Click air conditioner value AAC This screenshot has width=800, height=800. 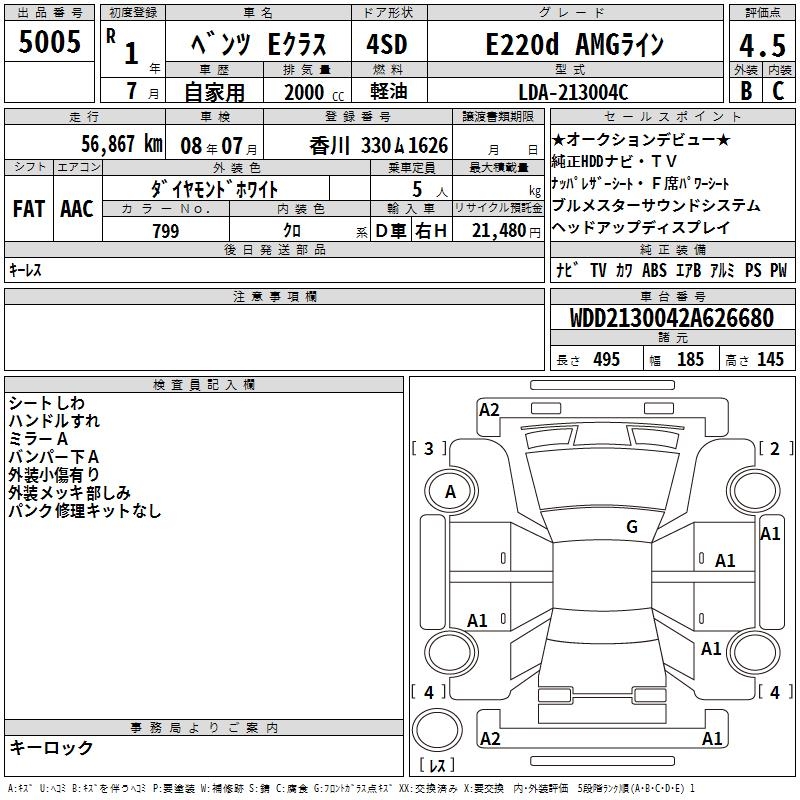point(77,209)
